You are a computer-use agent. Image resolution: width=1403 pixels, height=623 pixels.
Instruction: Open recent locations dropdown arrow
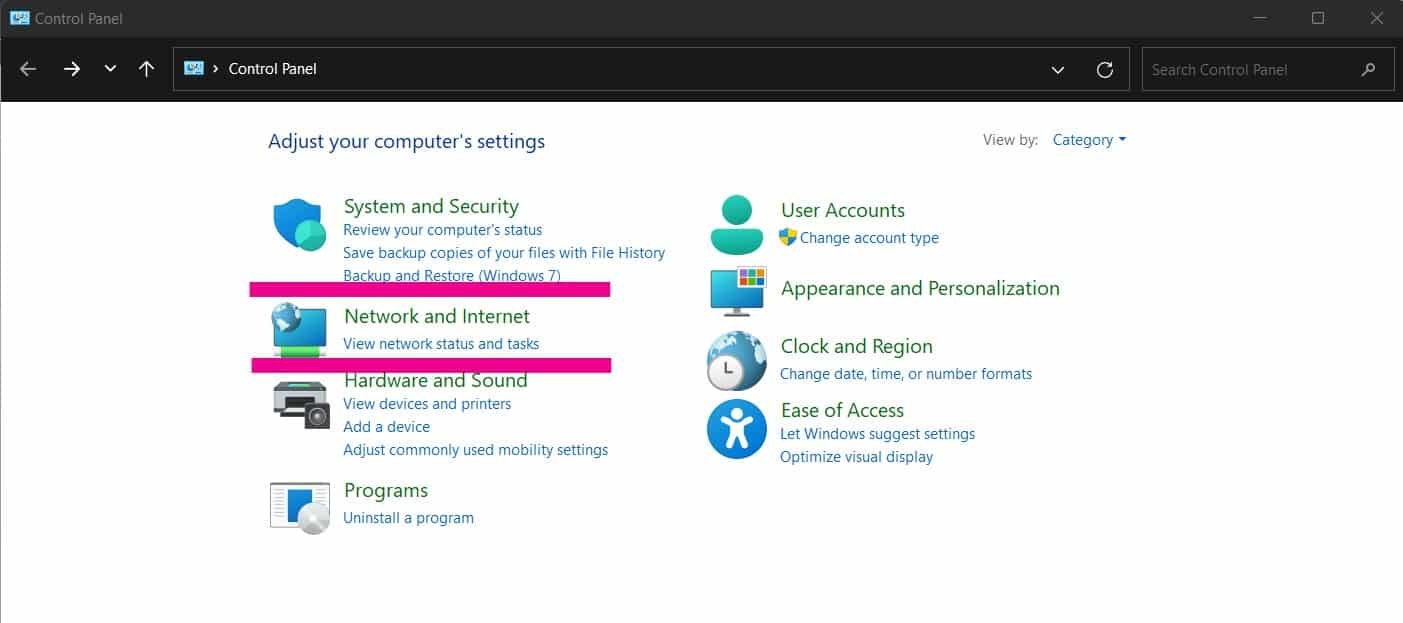point(110,69)
